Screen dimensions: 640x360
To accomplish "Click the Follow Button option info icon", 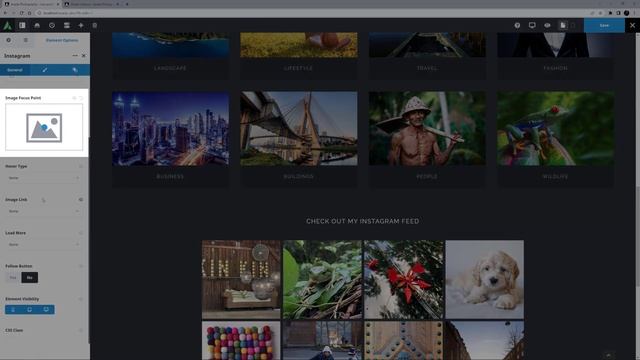I will 81,266.
